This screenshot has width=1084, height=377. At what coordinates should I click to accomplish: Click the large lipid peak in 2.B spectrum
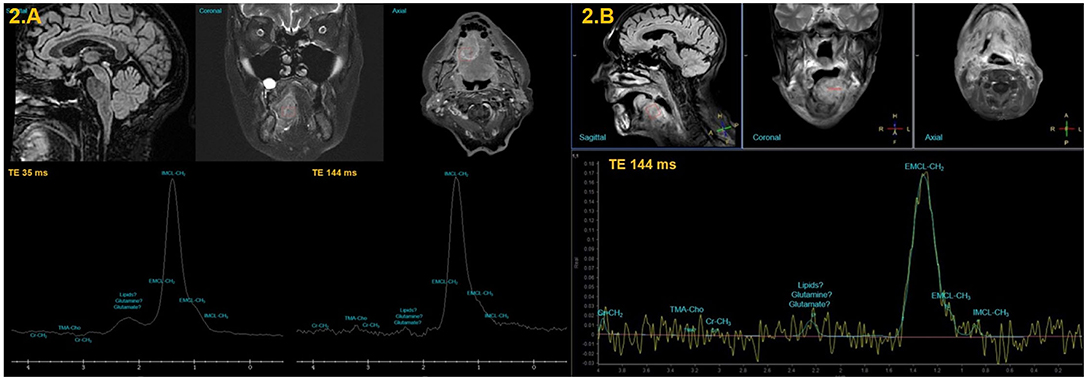924,252
